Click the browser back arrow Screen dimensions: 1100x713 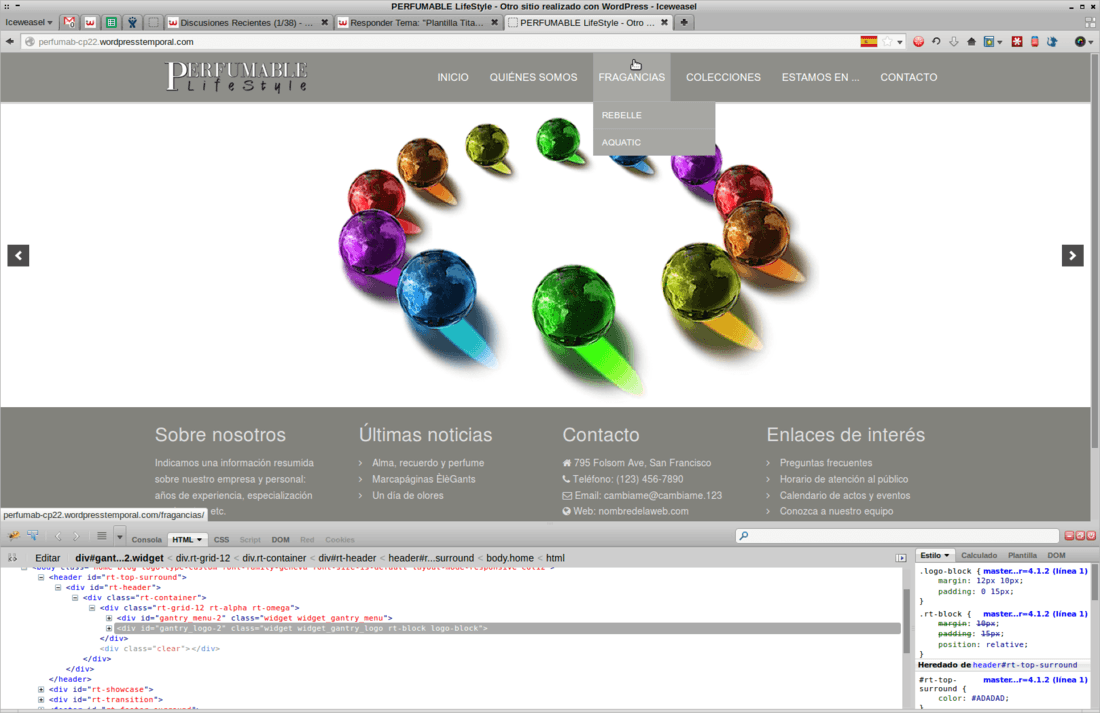(x=10, y=41)
